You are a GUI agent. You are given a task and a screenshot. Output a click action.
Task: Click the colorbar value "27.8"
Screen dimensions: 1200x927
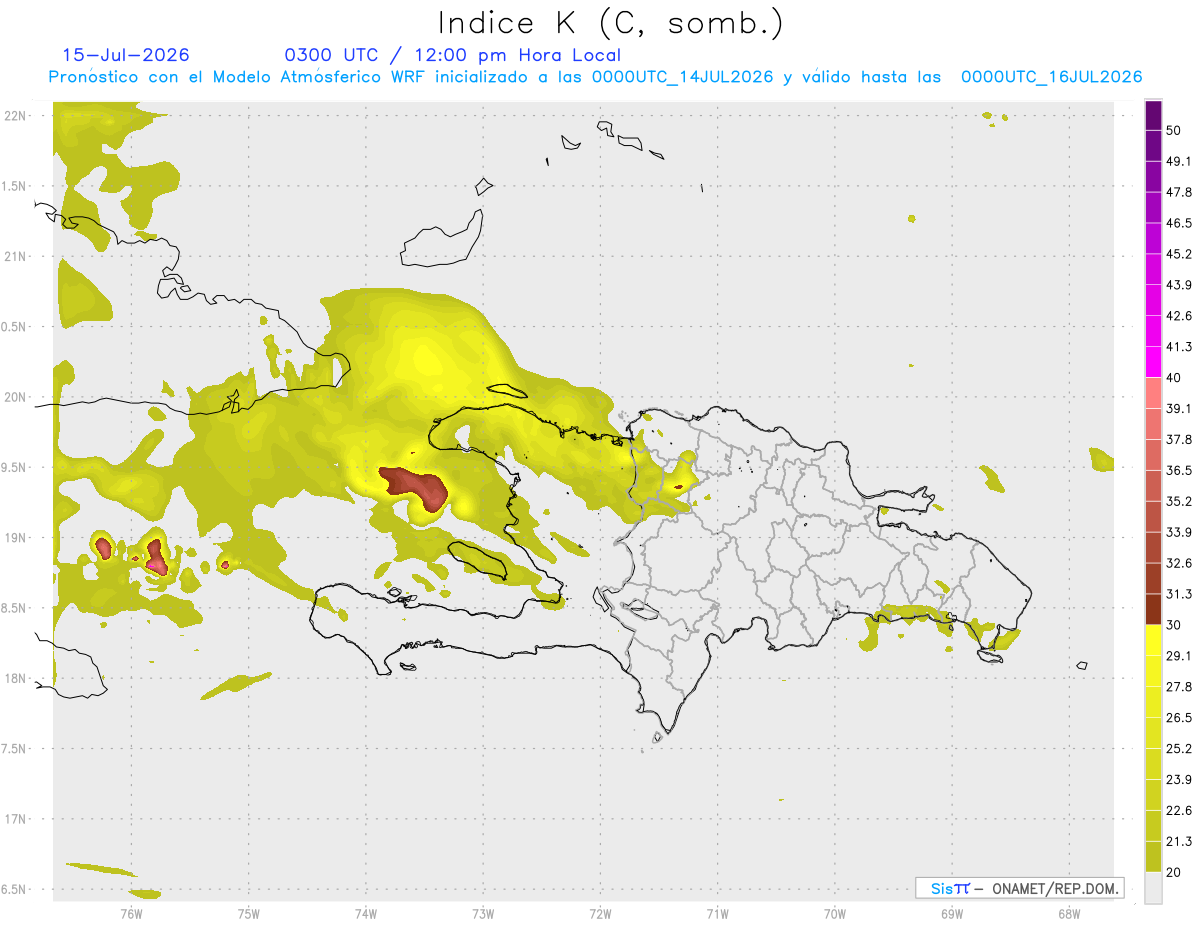point(1179,687)
